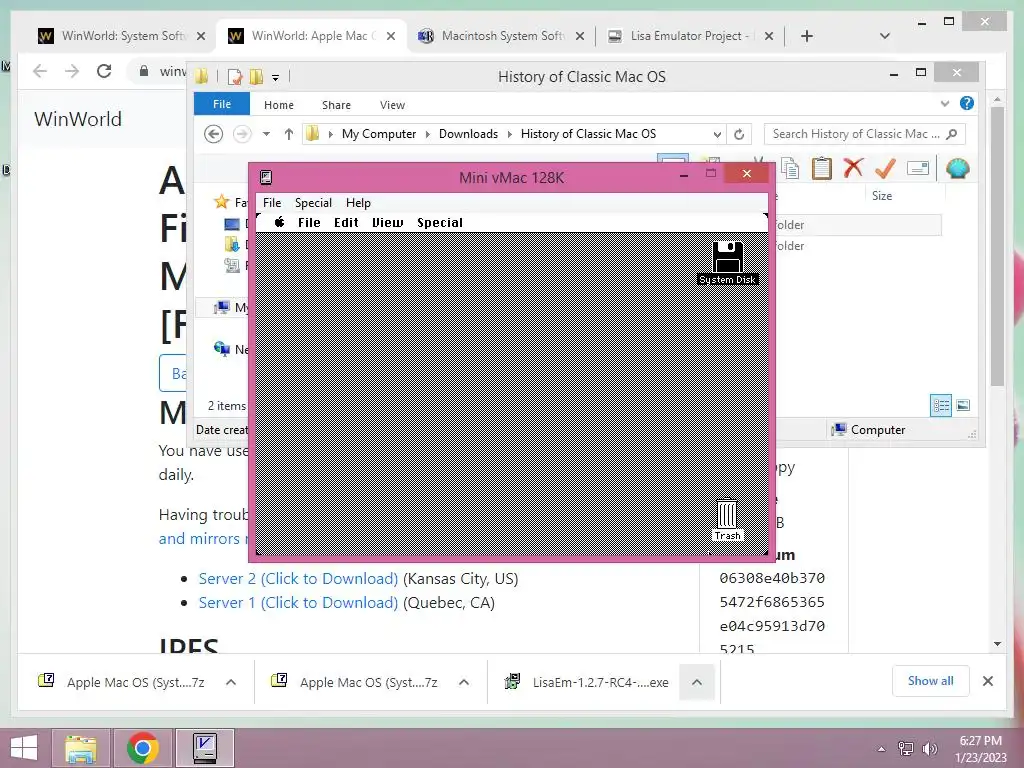Open emulated Mac View menu
The height and width of the screenshot is (768, 1024).
pyautogui.click(x=387, y=223)
